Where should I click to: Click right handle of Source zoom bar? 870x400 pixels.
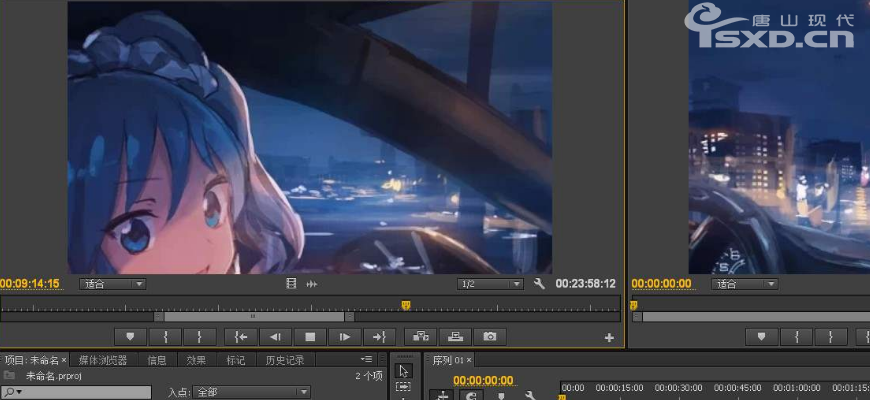click(x=350, y=317)
